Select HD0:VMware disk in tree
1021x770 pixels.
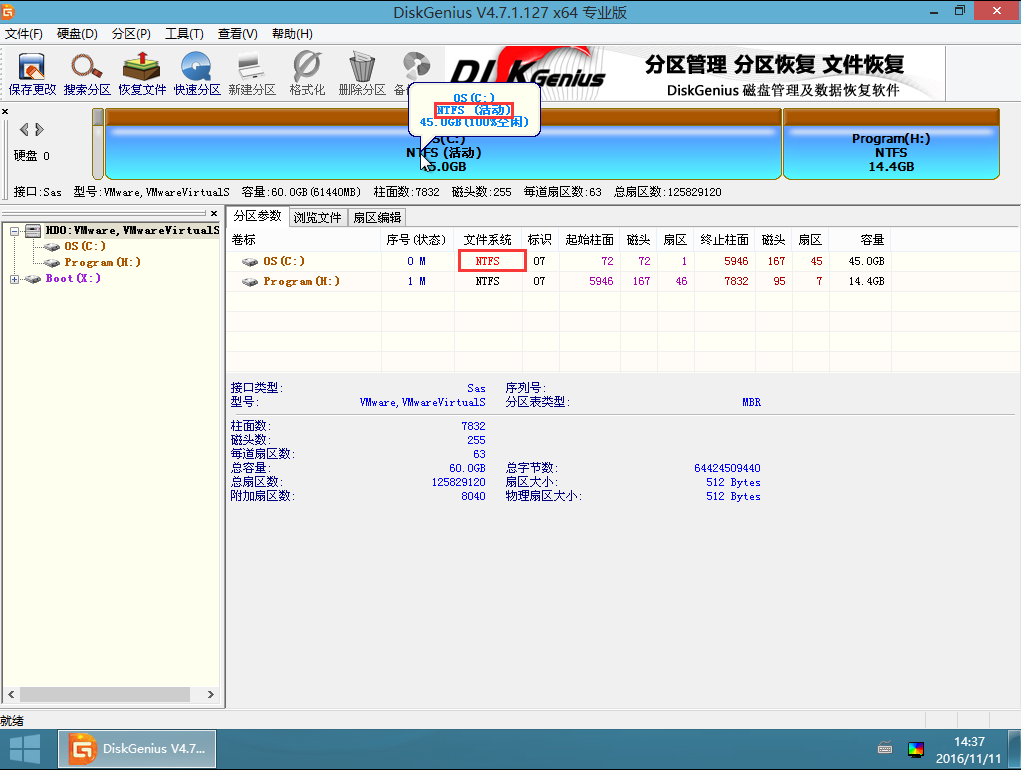132,230
